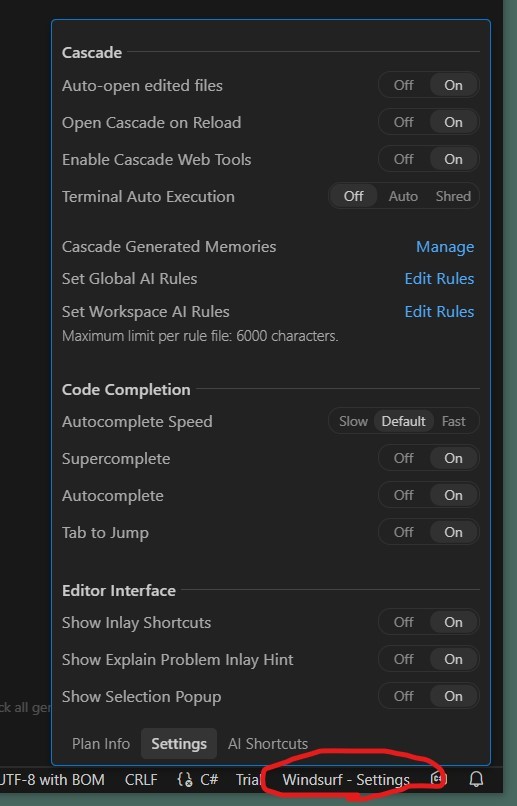The image size is (517, 806).
Task: Click the curly braces language icon
Action: 185,780
